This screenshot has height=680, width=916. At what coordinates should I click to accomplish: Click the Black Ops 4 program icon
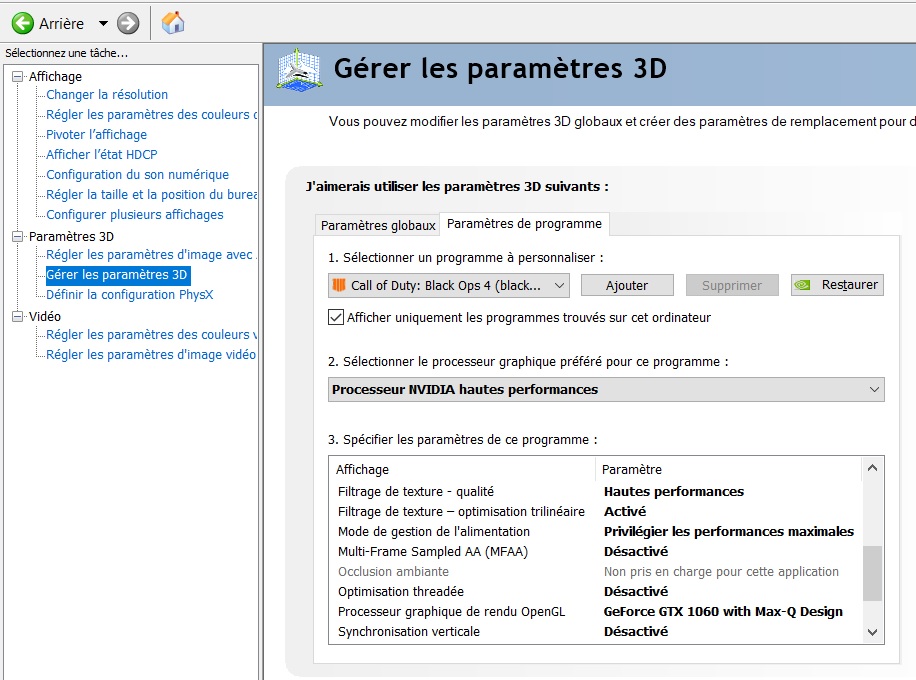coord(338,286)
